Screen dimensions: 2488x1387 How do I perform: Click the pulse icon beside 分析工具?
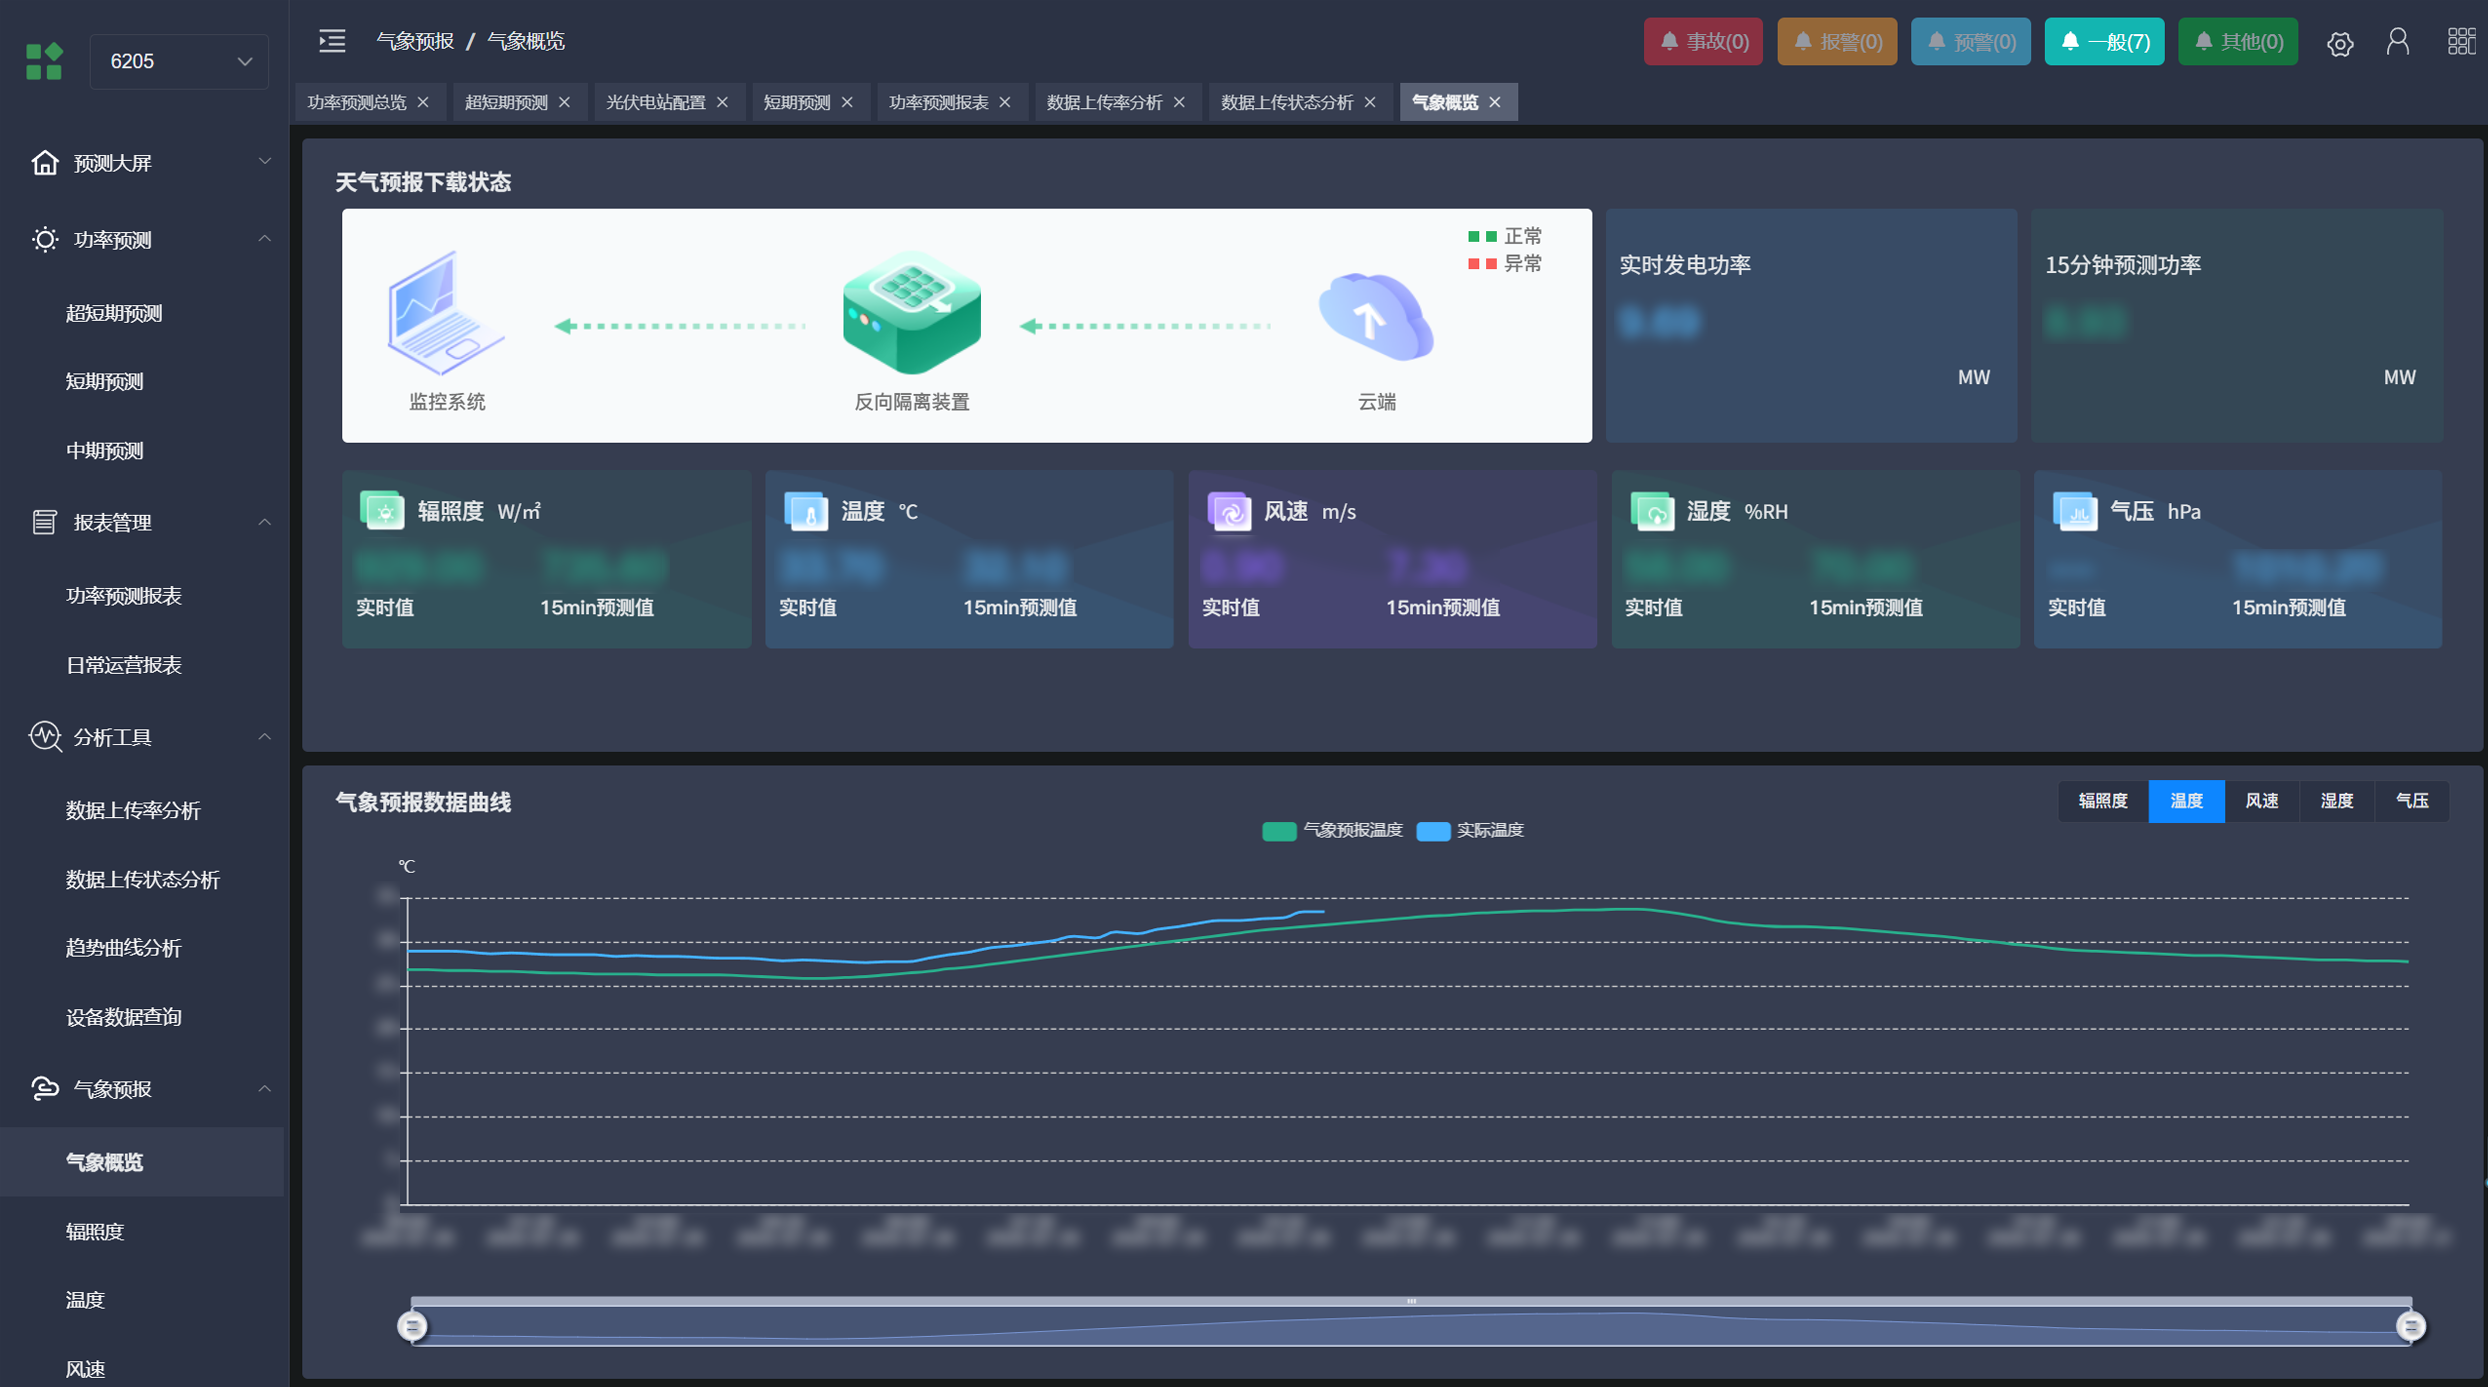click(x=44, y=736)
